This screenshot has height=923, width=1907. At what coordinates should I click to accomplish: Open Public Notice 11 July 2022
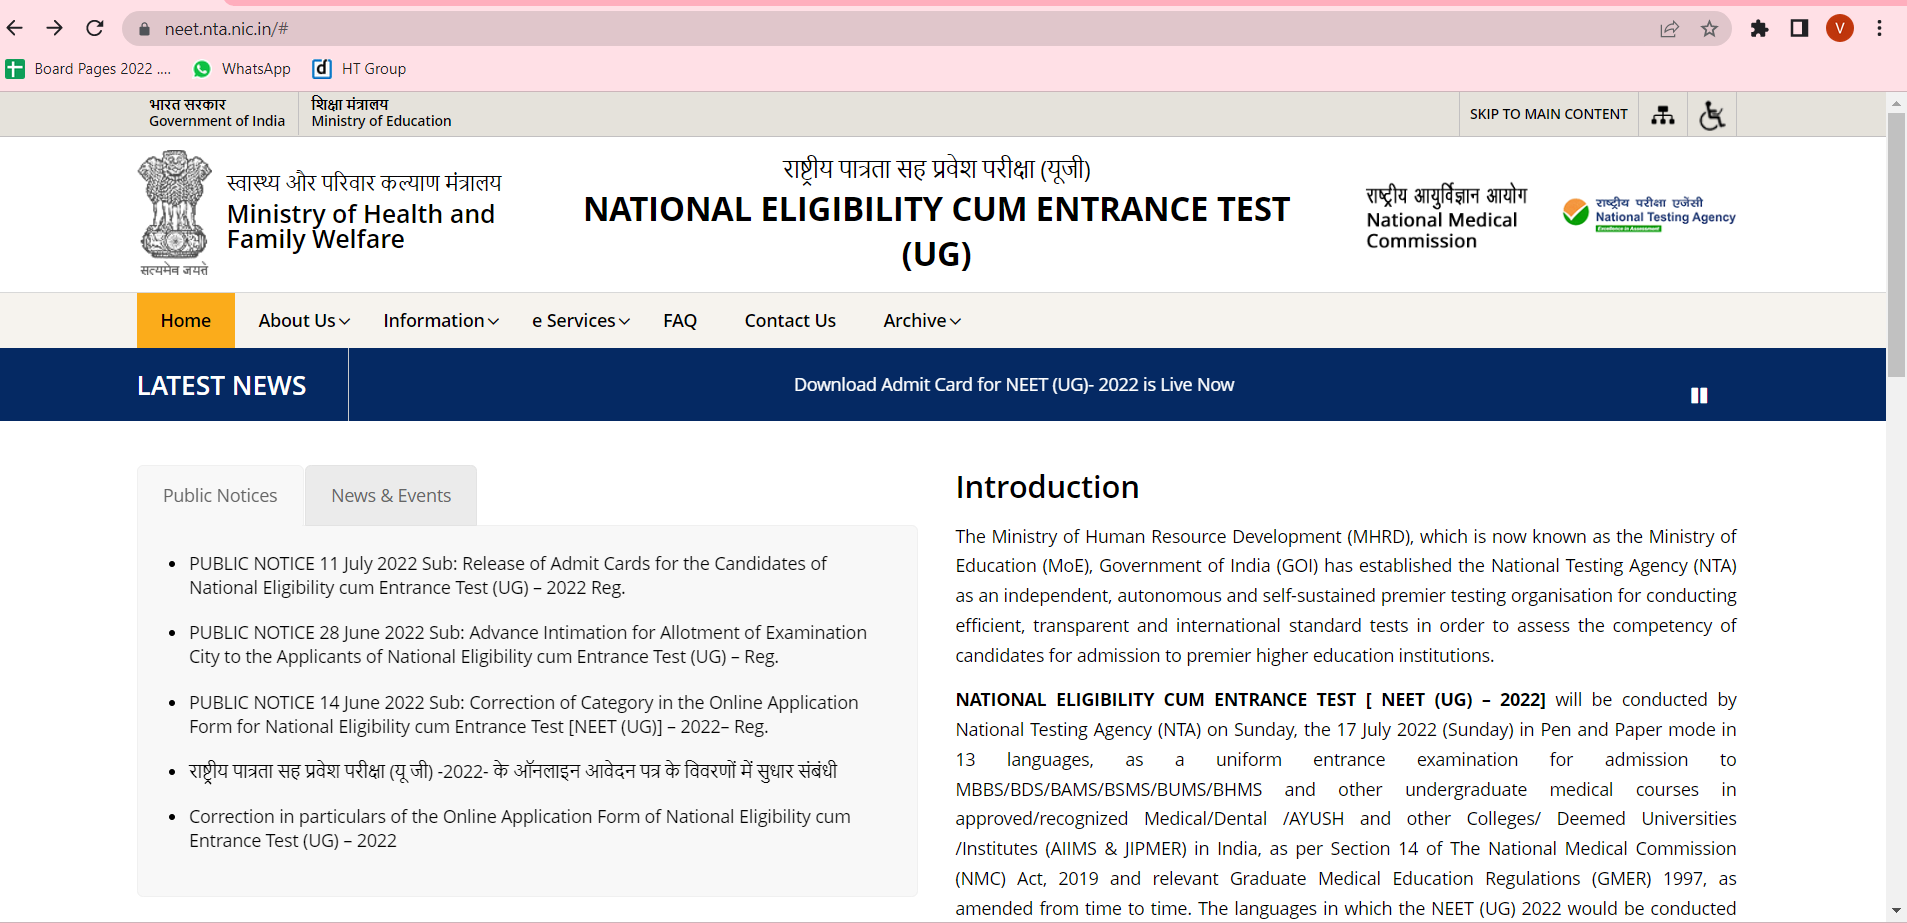pos(508,576)
